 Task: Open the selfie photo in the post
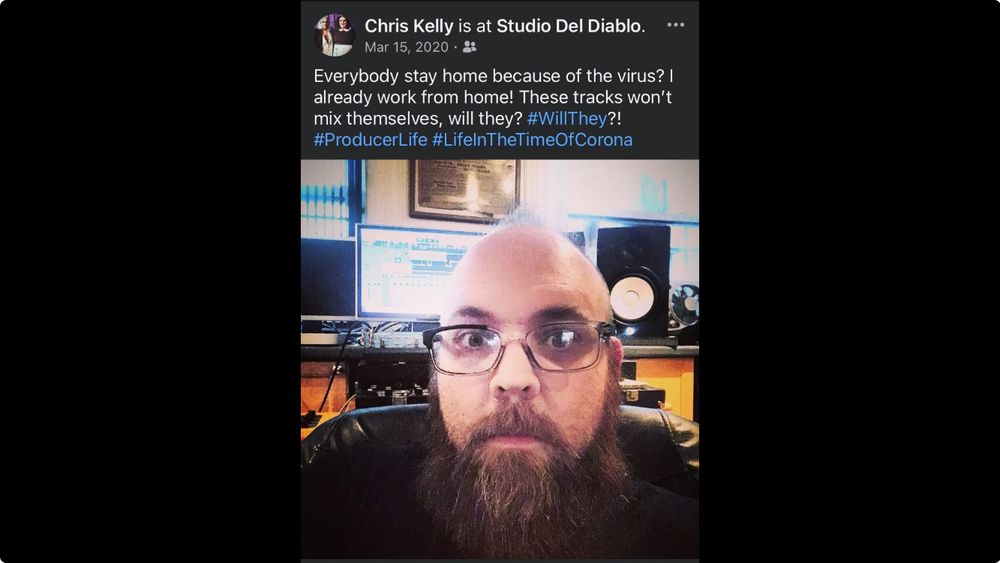pyautogui.click(x=500, y=359)
